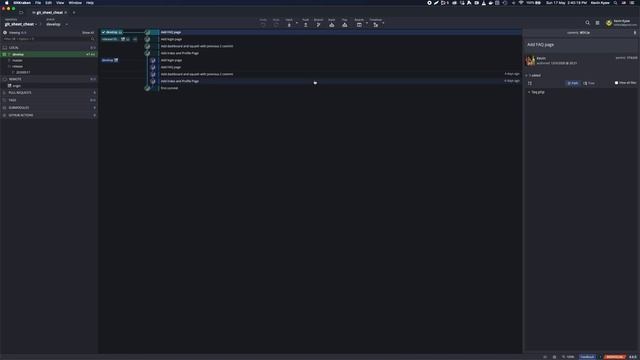
Task: Open the File menu
Action: click(x=38, y=3)
